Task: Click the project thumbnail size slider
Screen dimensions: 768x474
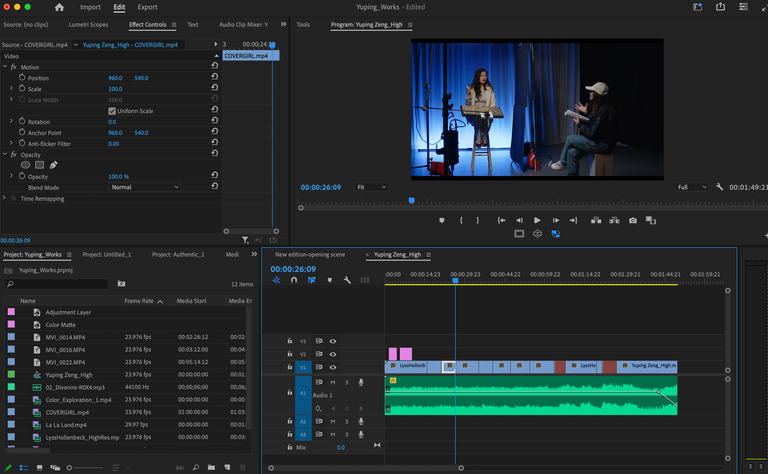Action: pyautogui.click(x=84, y=468)
